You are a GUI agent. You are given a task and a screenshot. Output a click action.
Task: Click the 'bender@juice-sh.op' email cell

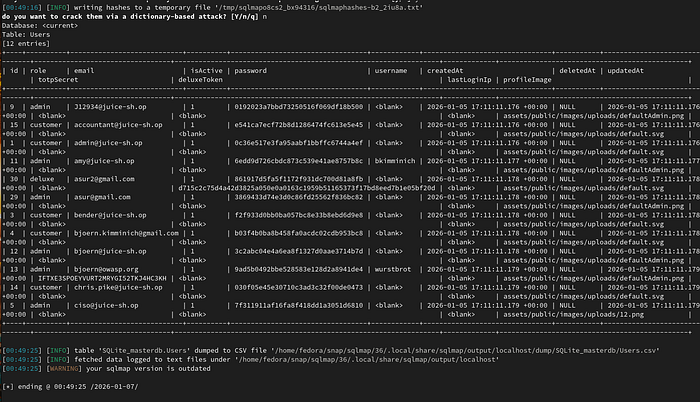click(110, 215)
